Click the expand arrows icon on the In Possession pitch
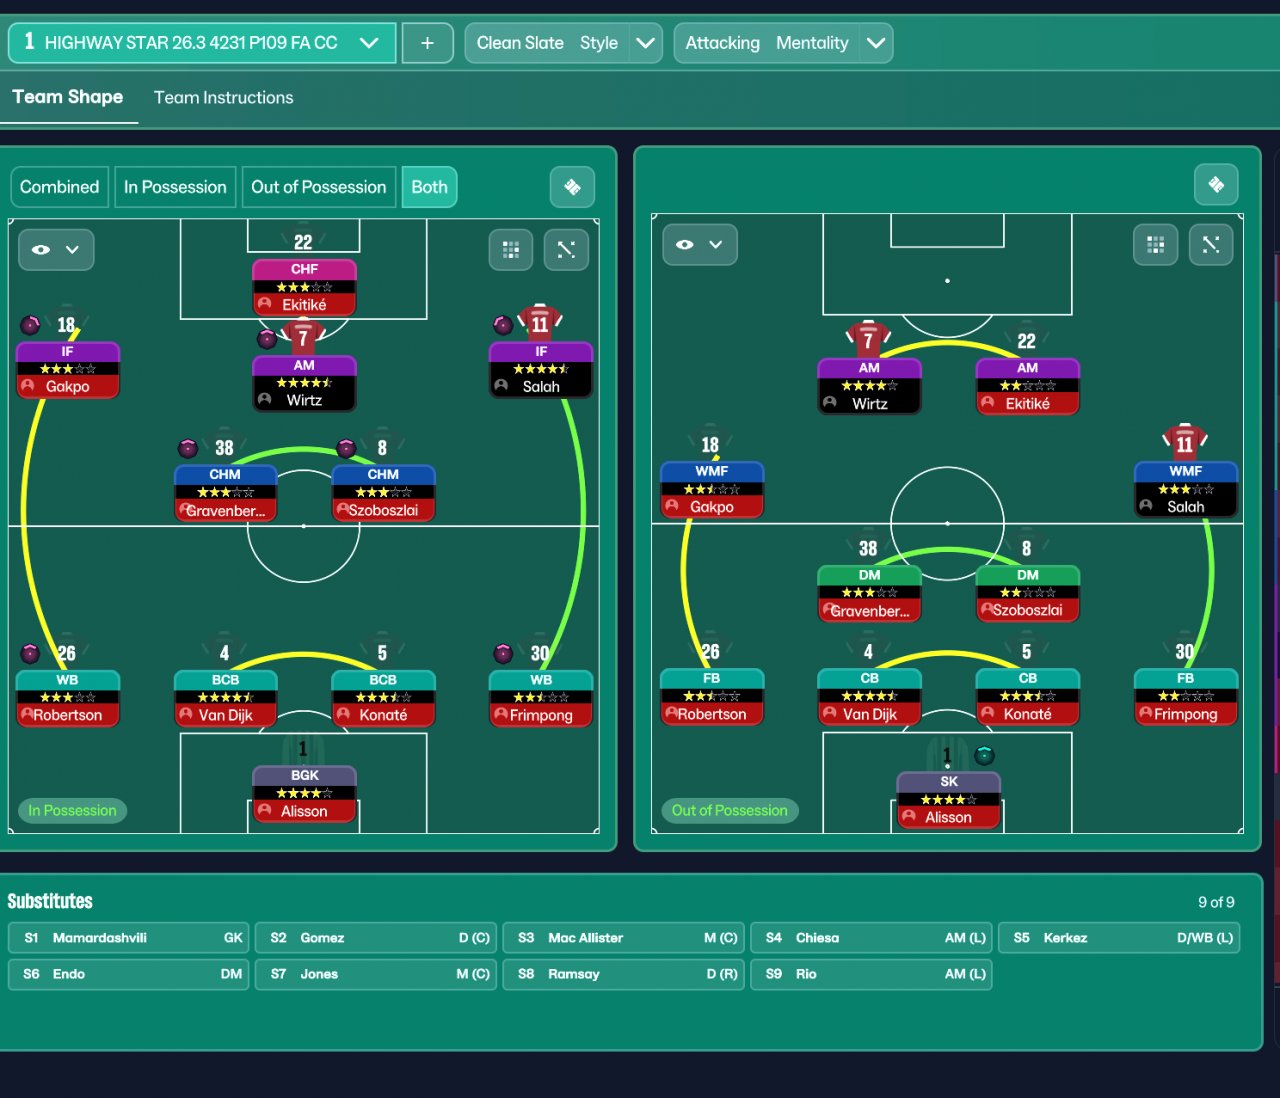The image size is (1280, 1098). coord(566,249)
